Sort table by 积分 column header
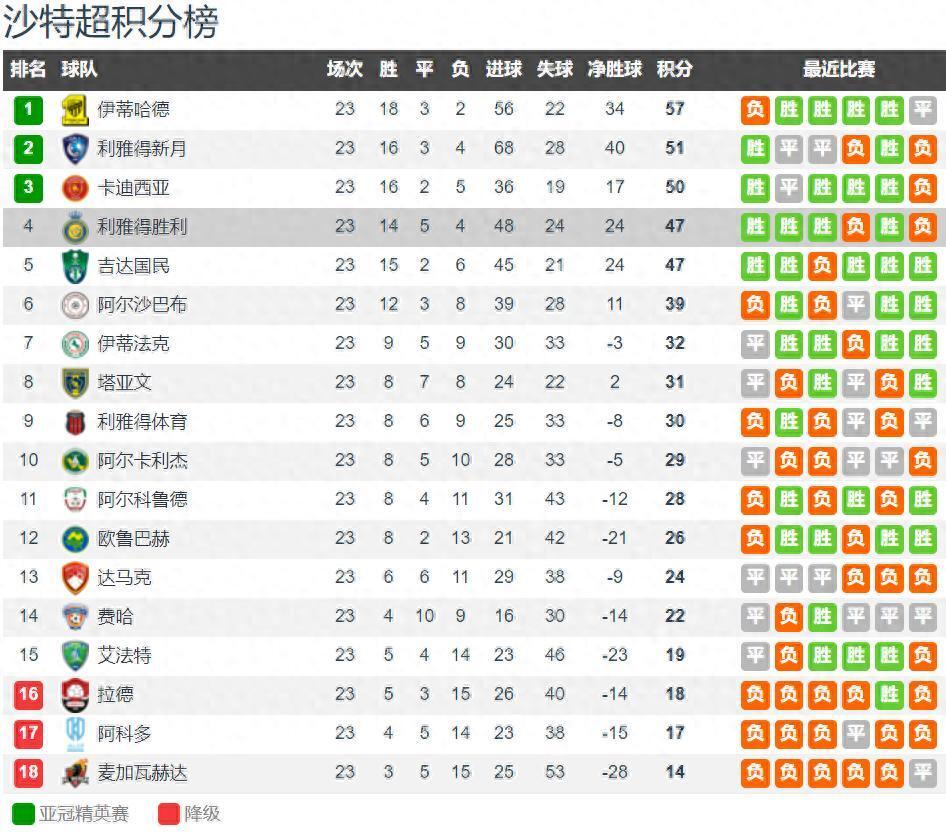Viewport: 946px width, 836px height. click(x=674, y=69)
